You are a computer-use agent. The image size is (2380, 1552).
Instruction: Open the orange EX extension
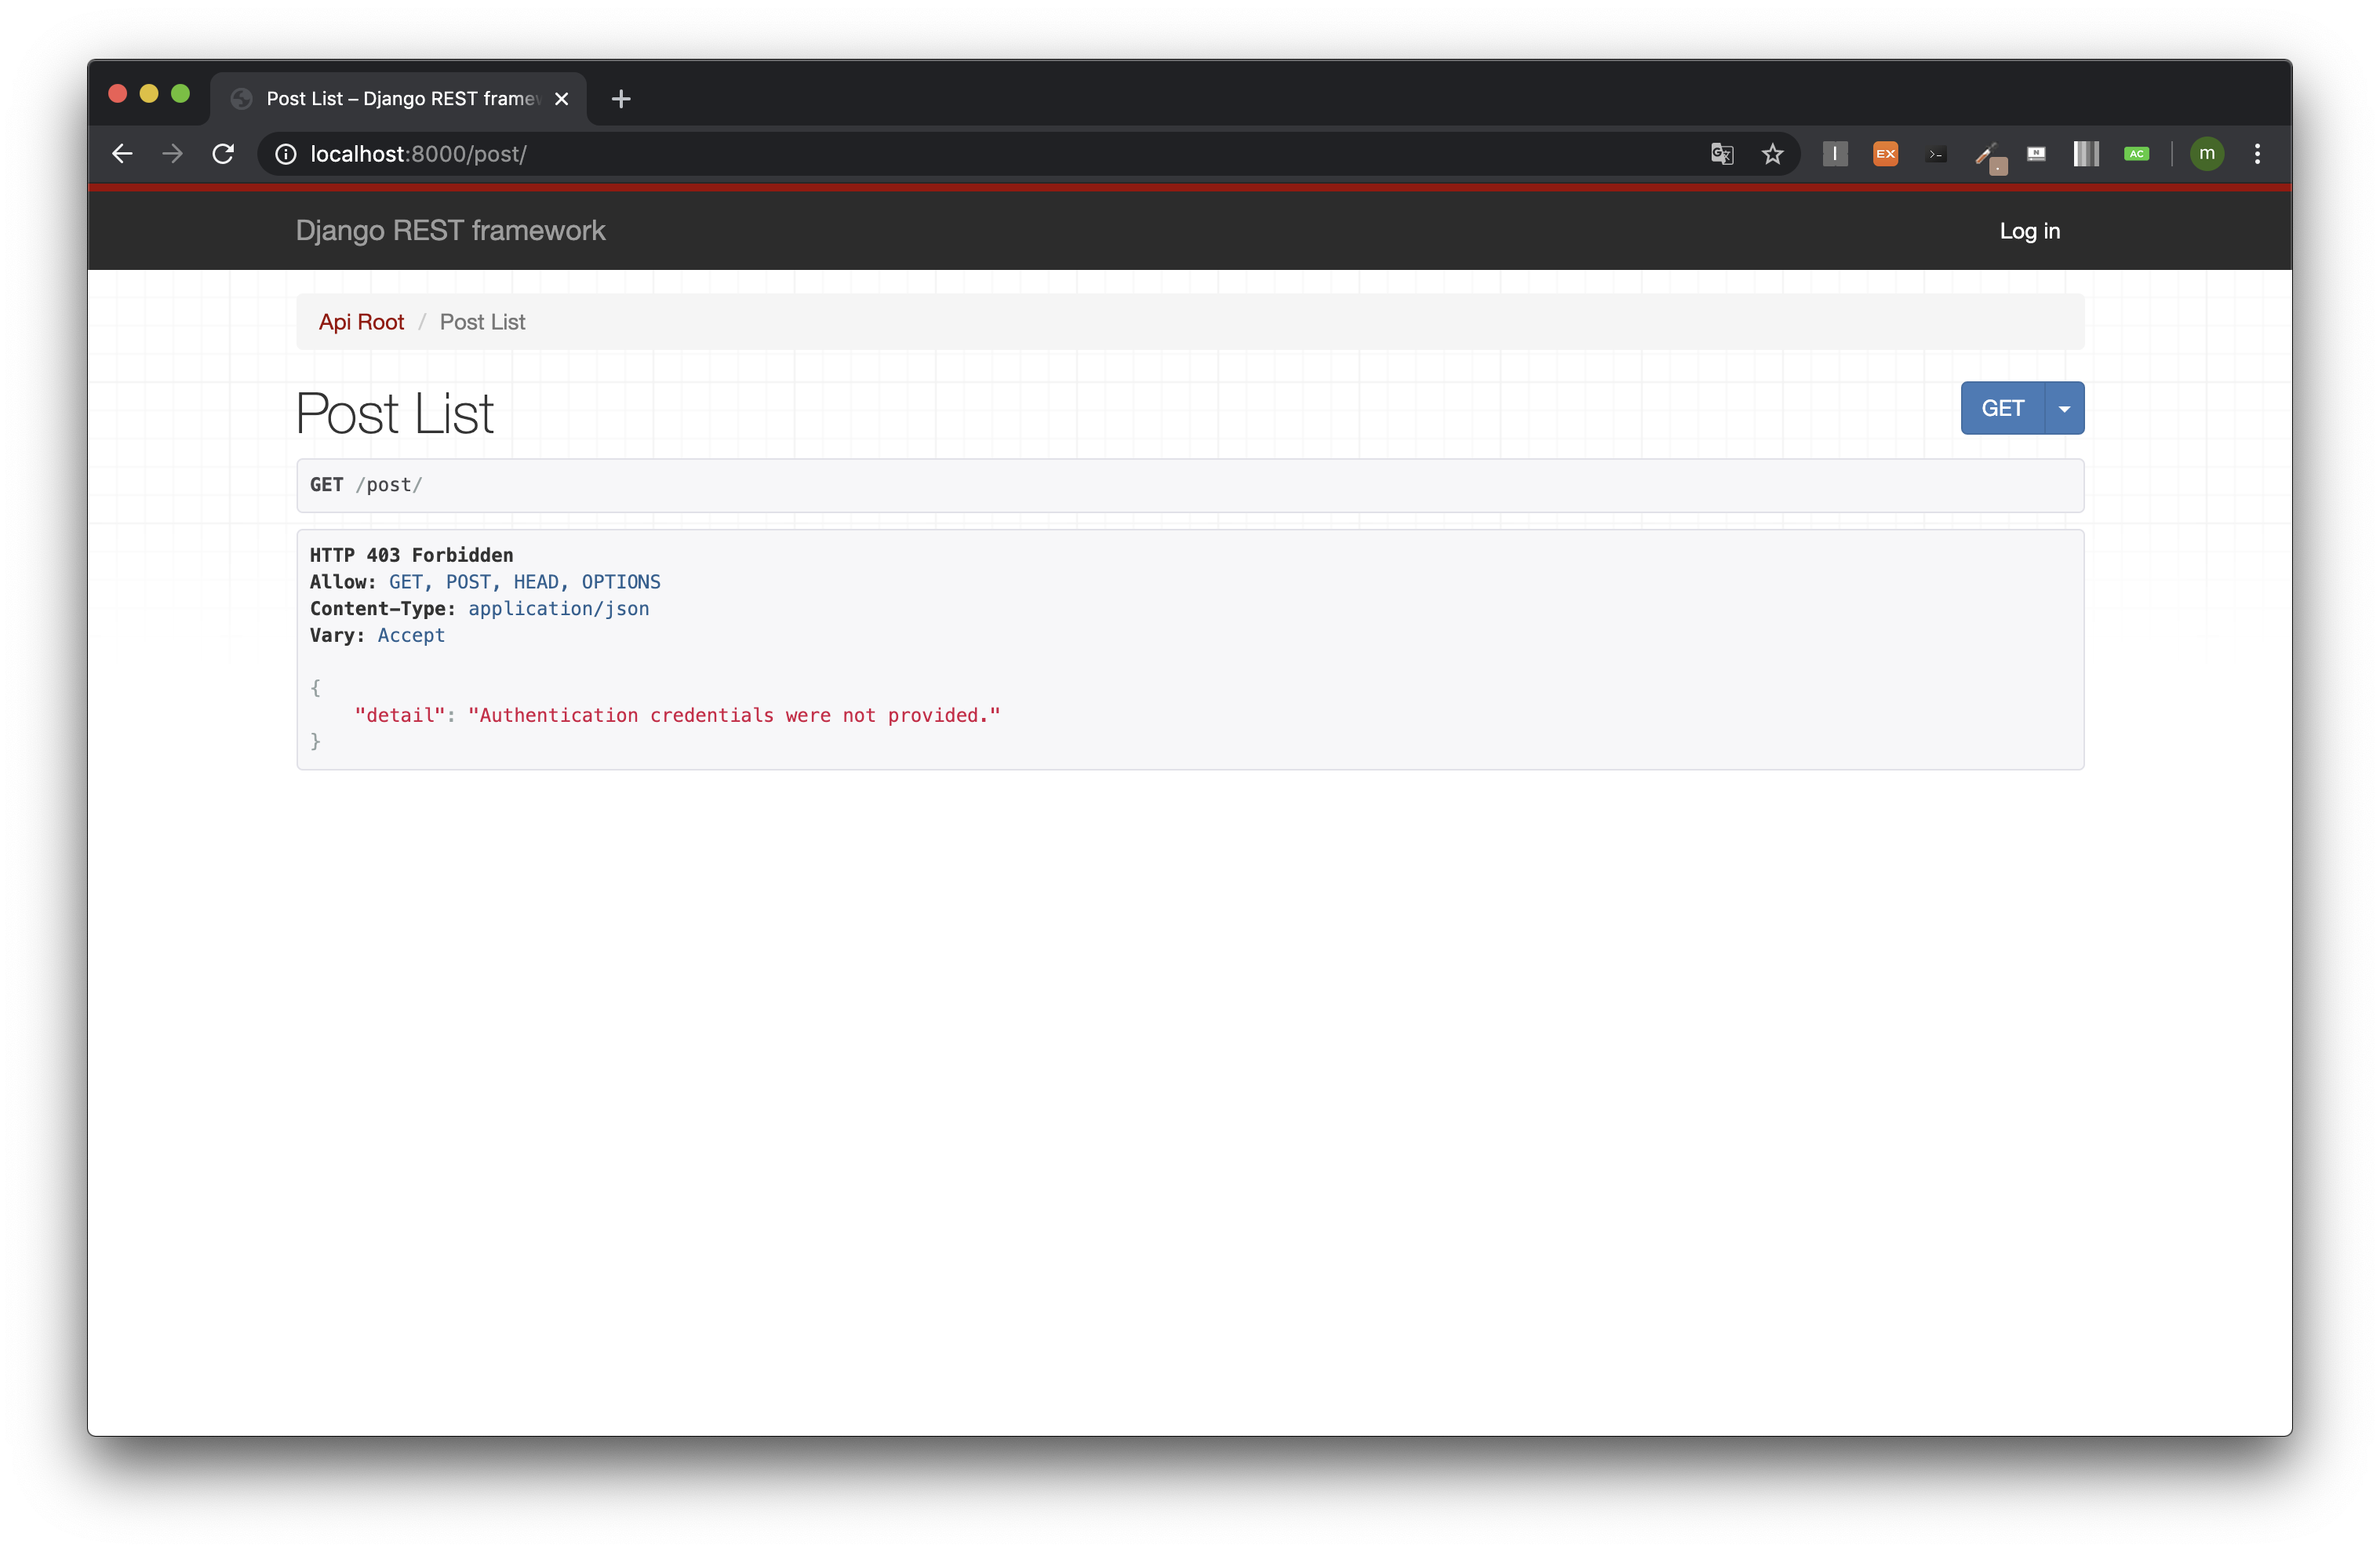click(x=1885, y=154)
